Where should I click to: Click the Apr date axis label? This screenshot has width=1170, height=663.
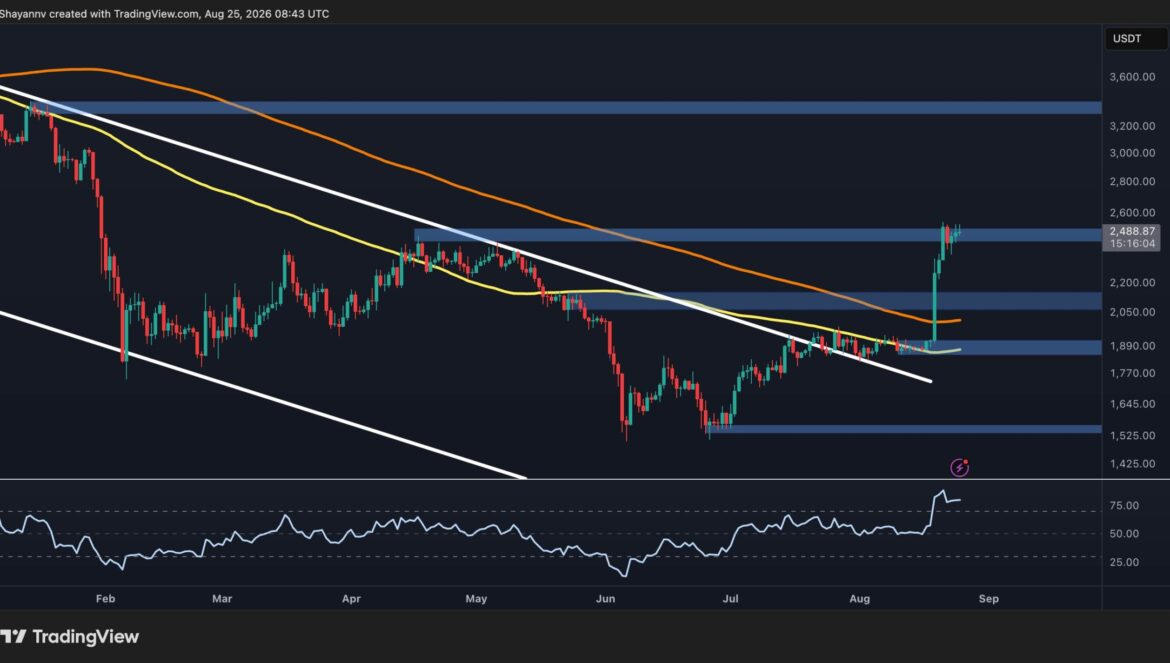pos(351,599)
